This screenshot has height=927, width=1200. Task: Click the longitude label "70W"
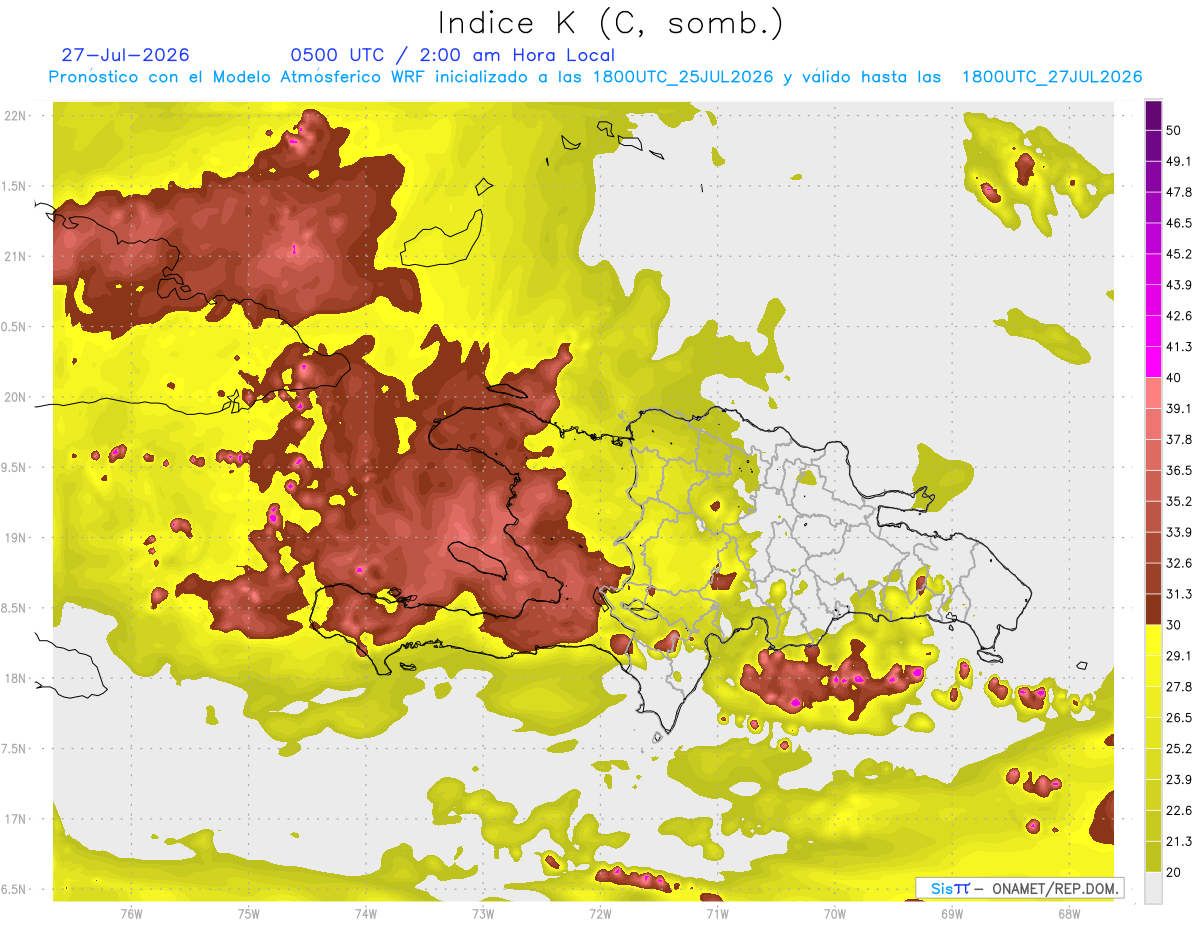835,913
